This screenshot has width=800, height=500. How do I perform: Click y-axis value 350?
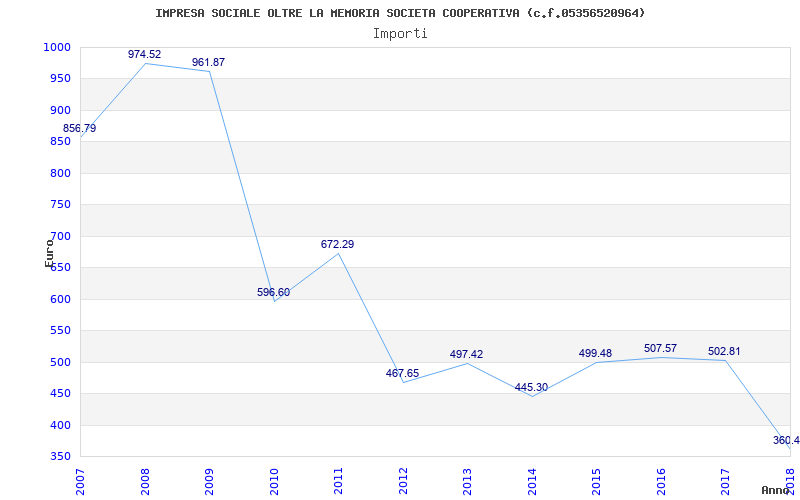60,457
